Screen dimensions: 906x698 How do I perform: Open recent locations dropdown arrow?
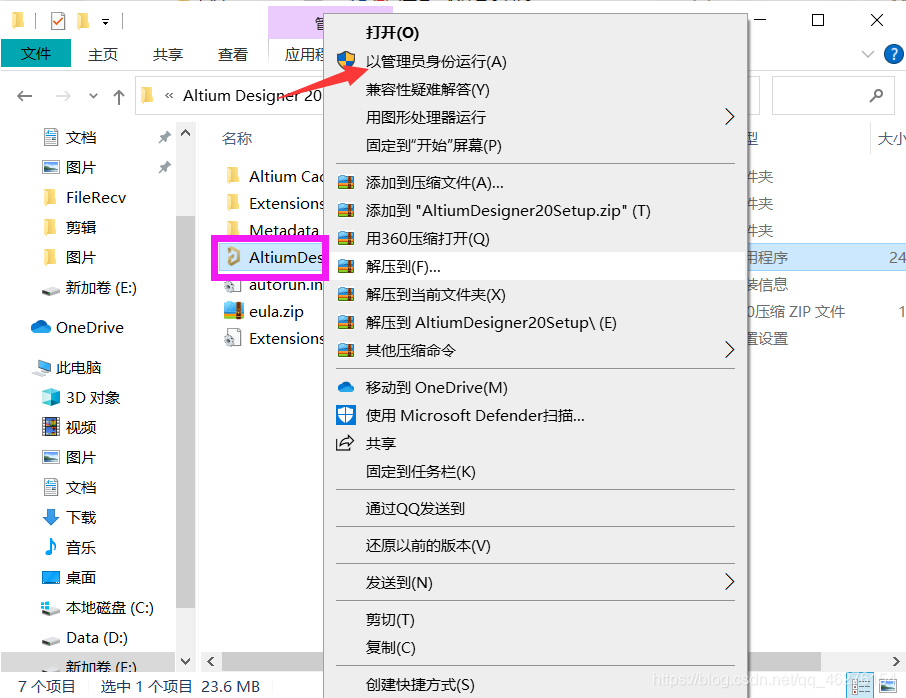93,96
